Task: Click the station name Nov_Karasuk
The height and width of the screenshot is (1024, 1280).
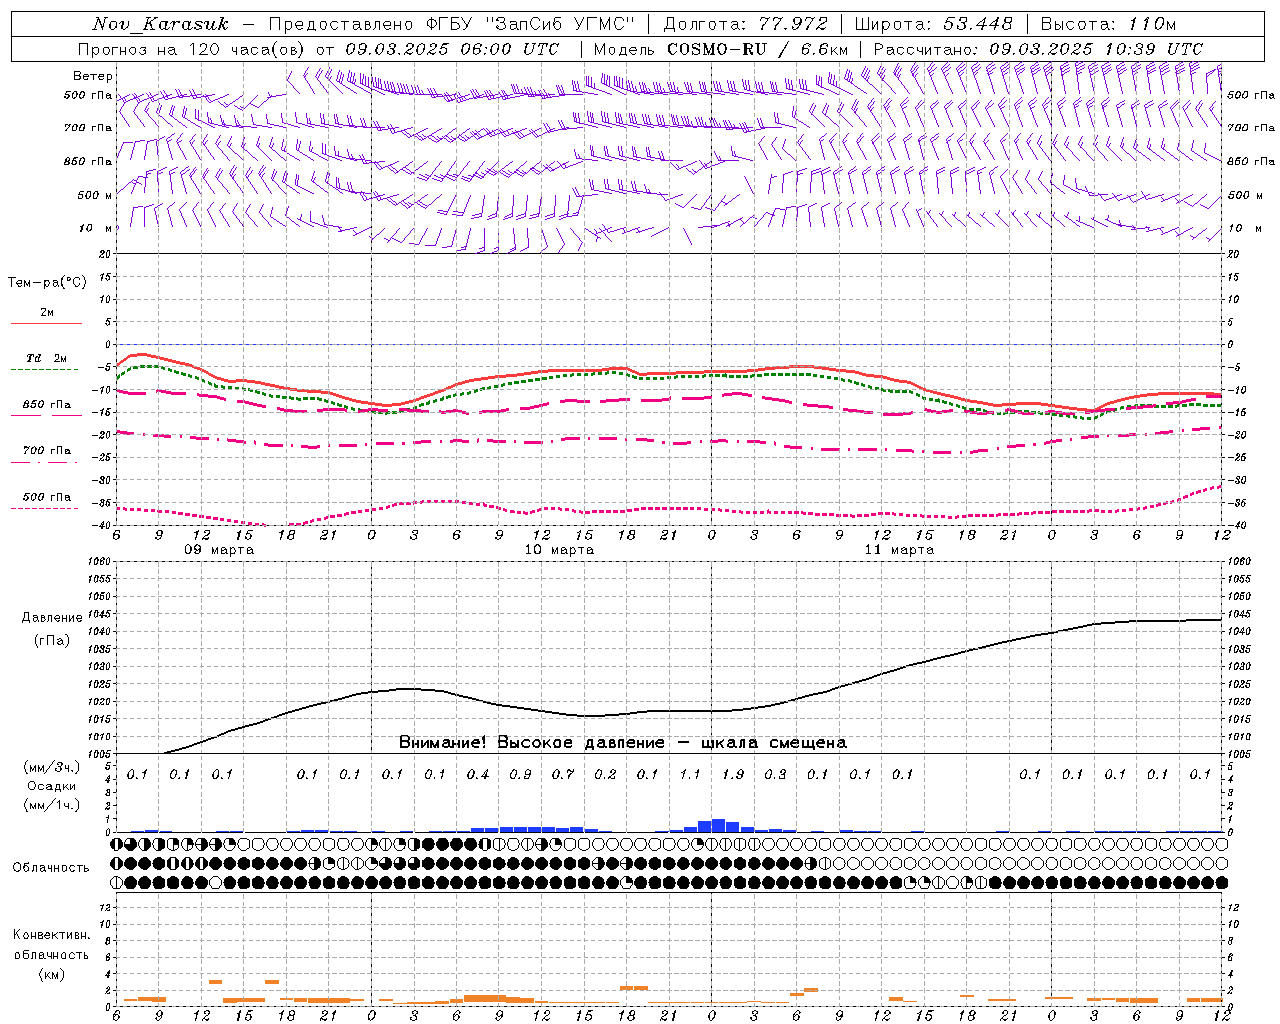Action: pyautogui.click(x=160, y=24)
